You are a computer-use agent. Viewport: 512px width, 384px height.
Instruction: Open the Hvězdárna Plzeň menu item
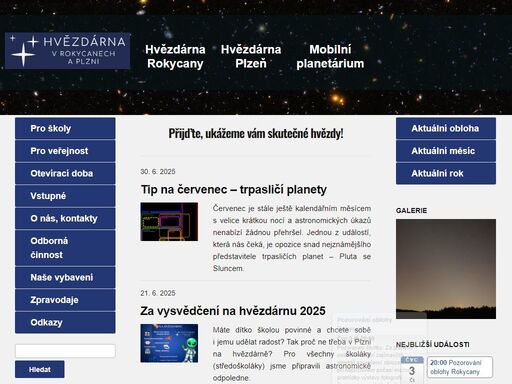251,56
